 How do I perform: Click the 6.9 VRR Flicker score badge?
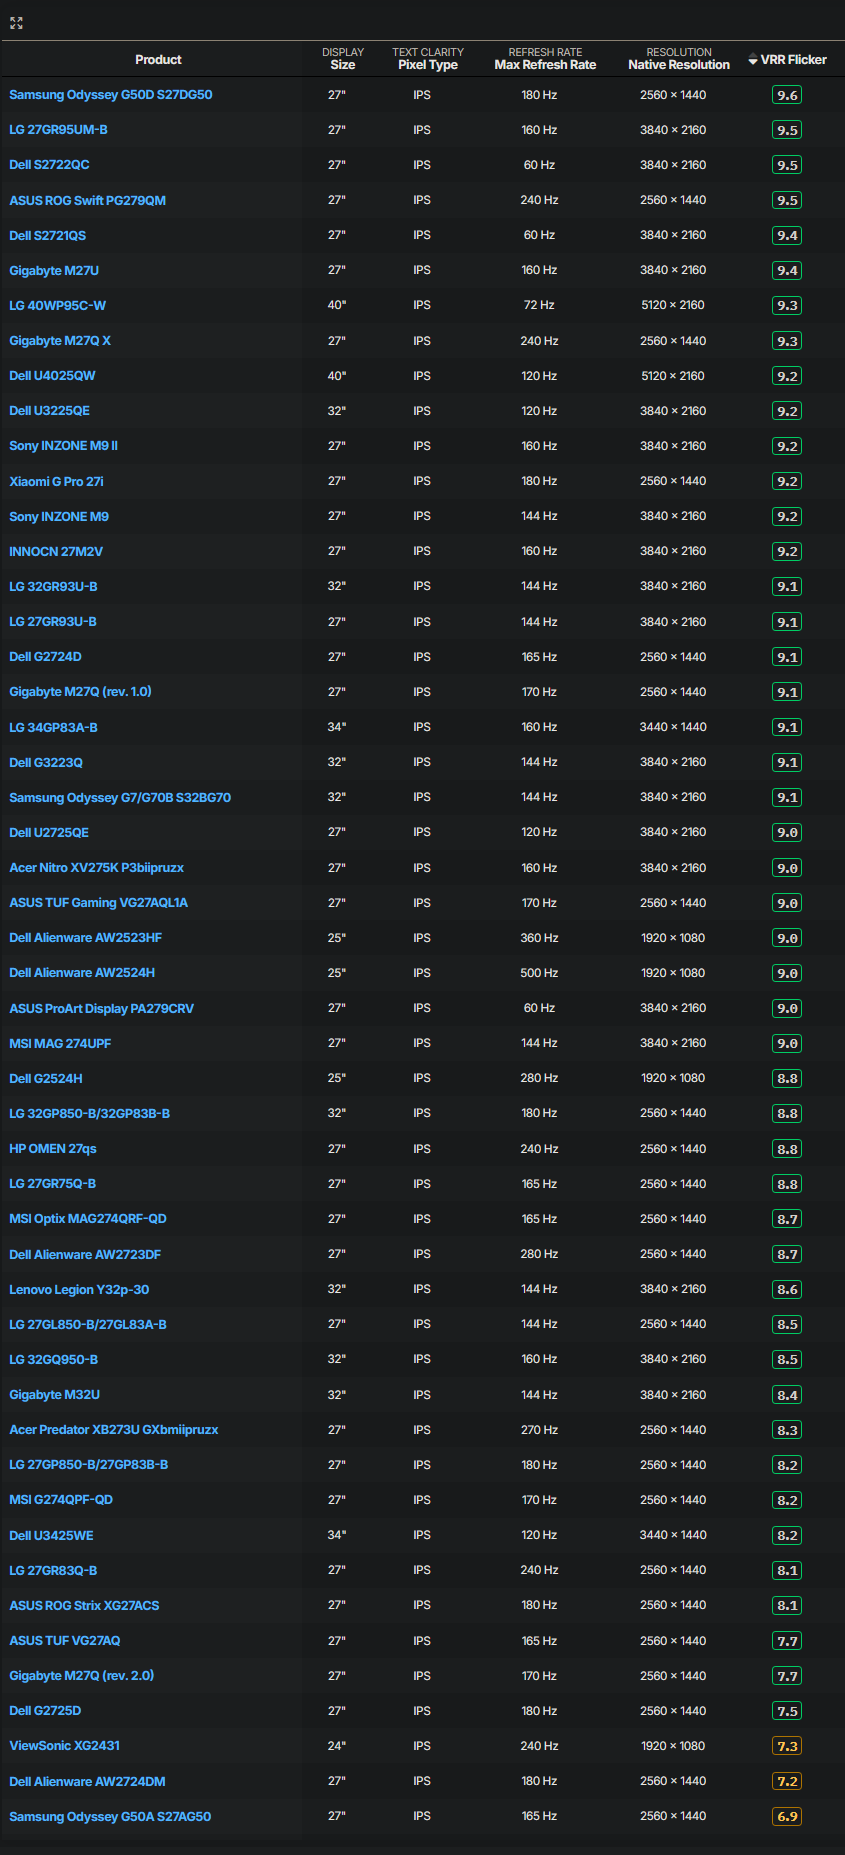[787, 1816]
